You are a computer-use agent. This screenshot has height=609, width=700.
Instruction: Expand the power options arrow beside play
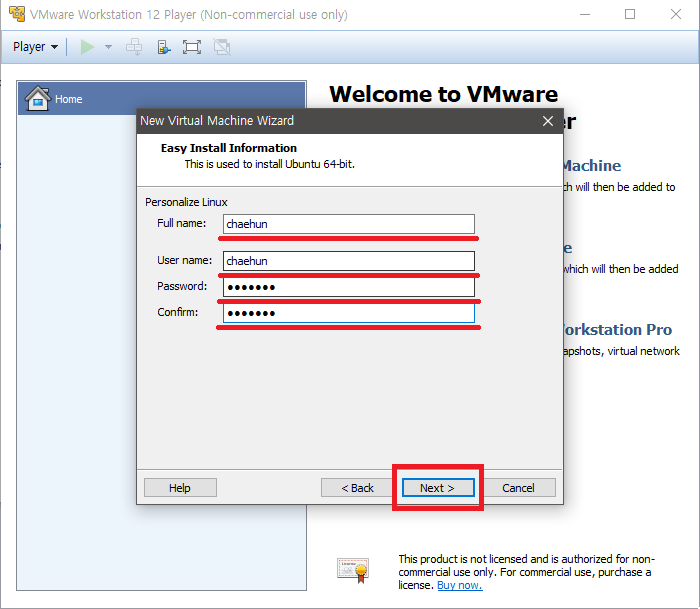point(108,47)
